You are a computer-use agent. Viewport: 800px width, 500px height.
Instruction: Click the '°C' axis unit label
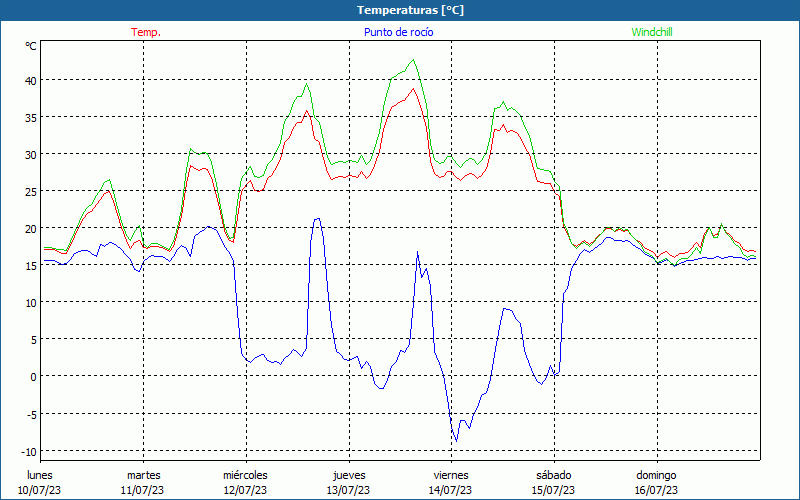click(31, 46)
